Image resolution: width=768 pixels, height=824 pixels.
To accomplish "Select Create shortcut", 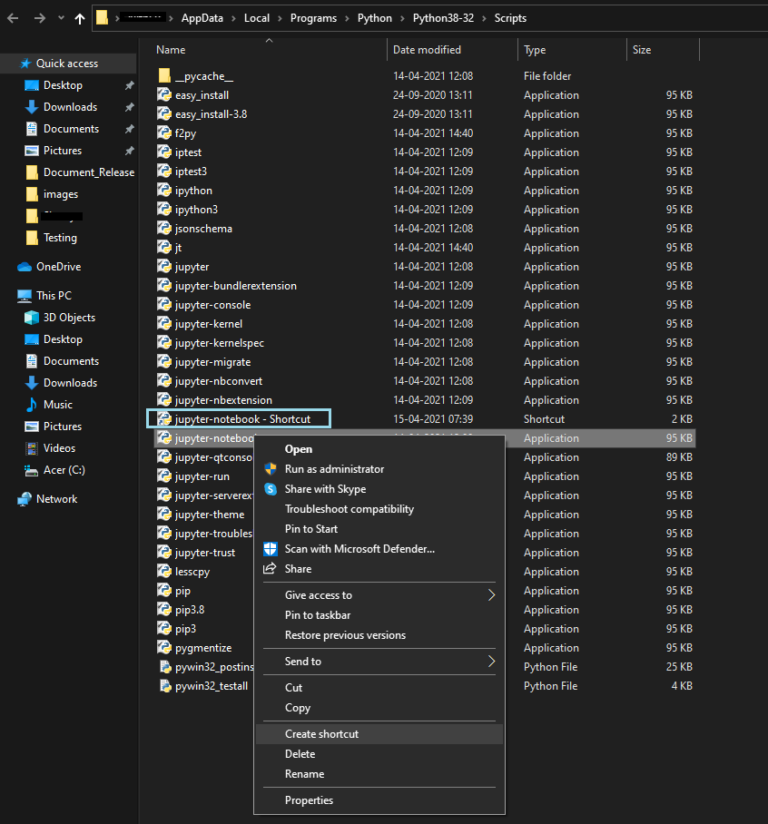I will tap(379, 734).
